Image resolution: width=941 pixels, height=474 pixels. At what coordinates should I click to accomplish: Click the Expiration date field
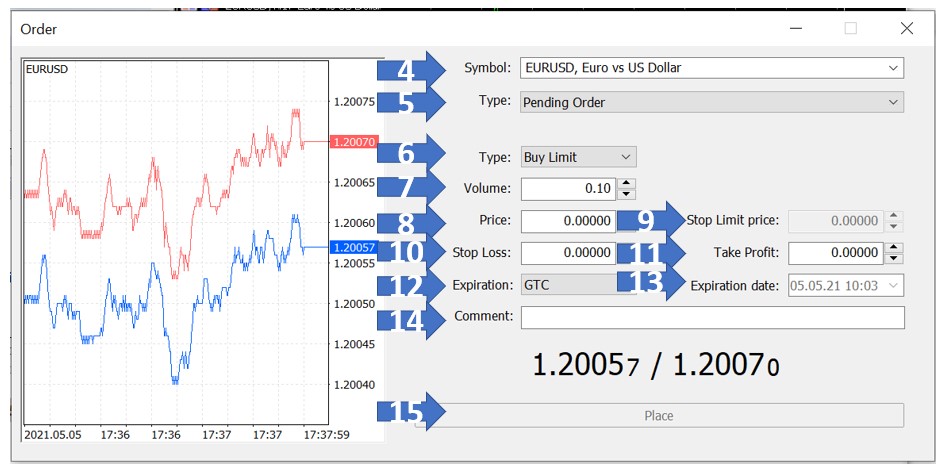pyautogui.click(x=845, y=285)
